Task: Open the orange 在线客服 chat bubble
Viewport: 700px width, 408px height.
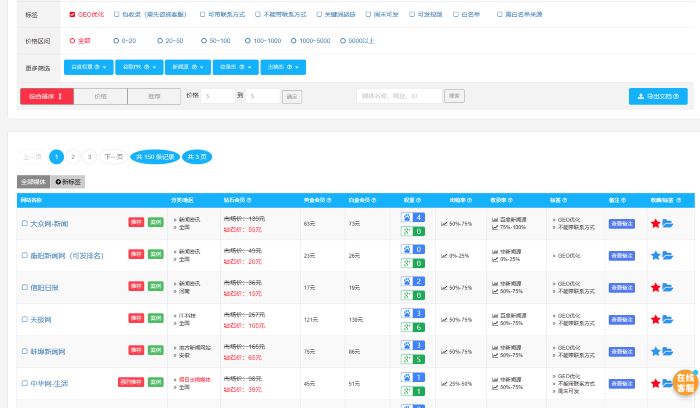Action: [685, 383]
